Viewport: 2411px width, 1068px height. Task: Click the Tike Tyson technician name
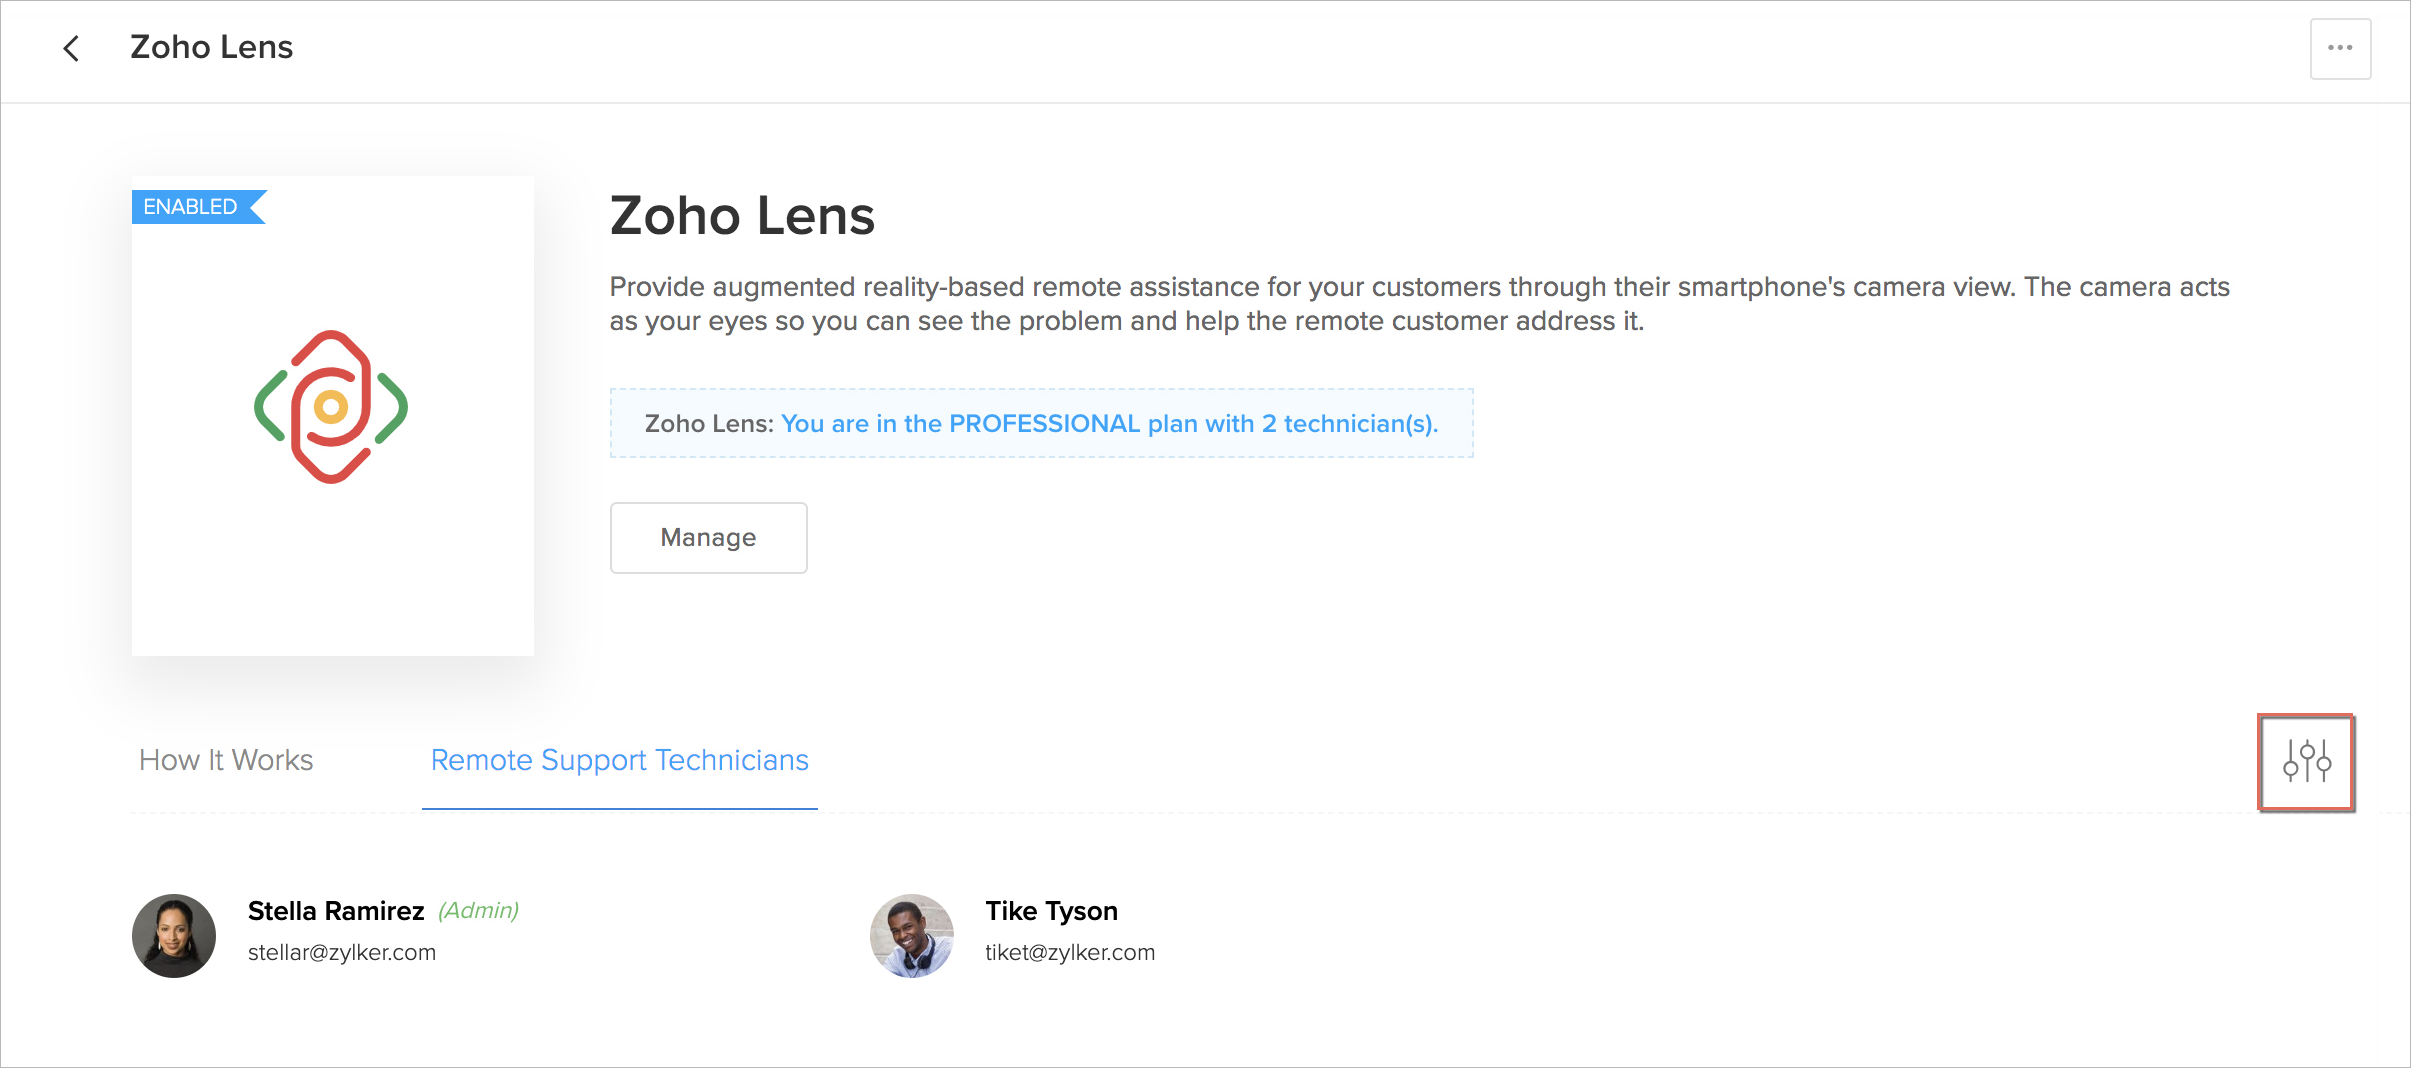tap(1051, 911)
